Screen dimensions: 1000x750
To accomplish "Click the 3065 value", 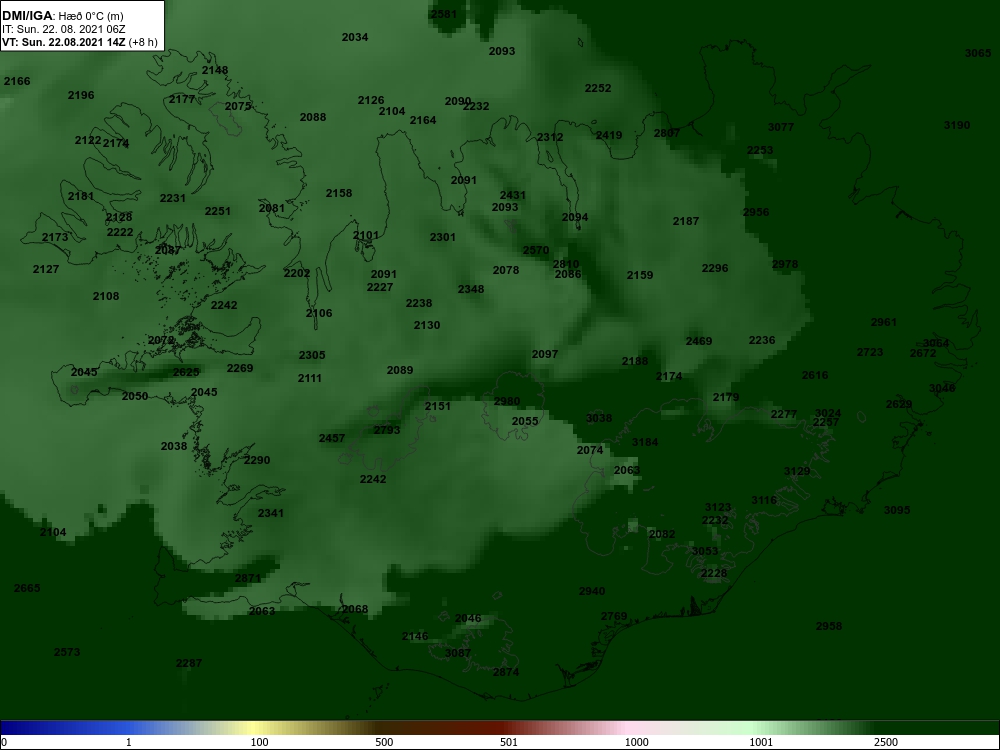I will 978,53.
